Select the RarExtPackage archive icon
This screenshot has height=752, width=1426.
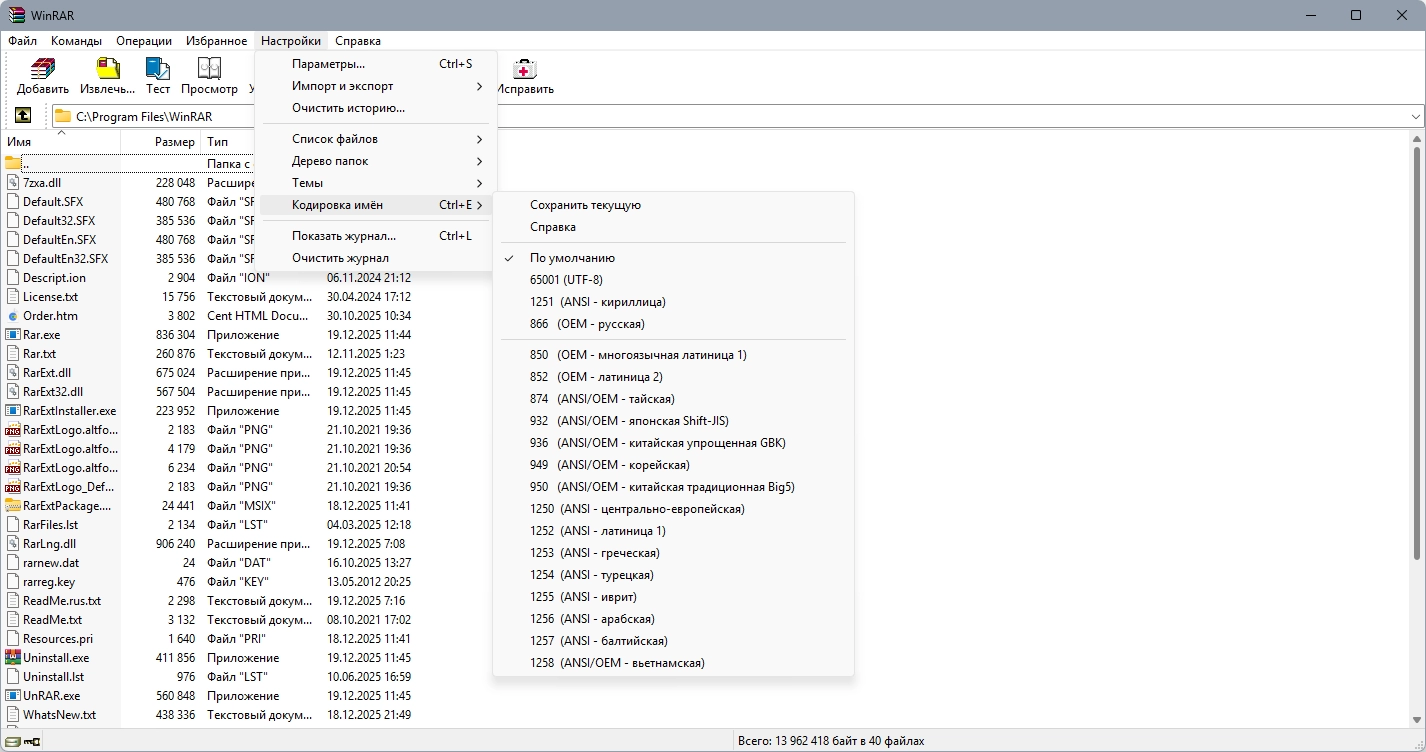13,506
